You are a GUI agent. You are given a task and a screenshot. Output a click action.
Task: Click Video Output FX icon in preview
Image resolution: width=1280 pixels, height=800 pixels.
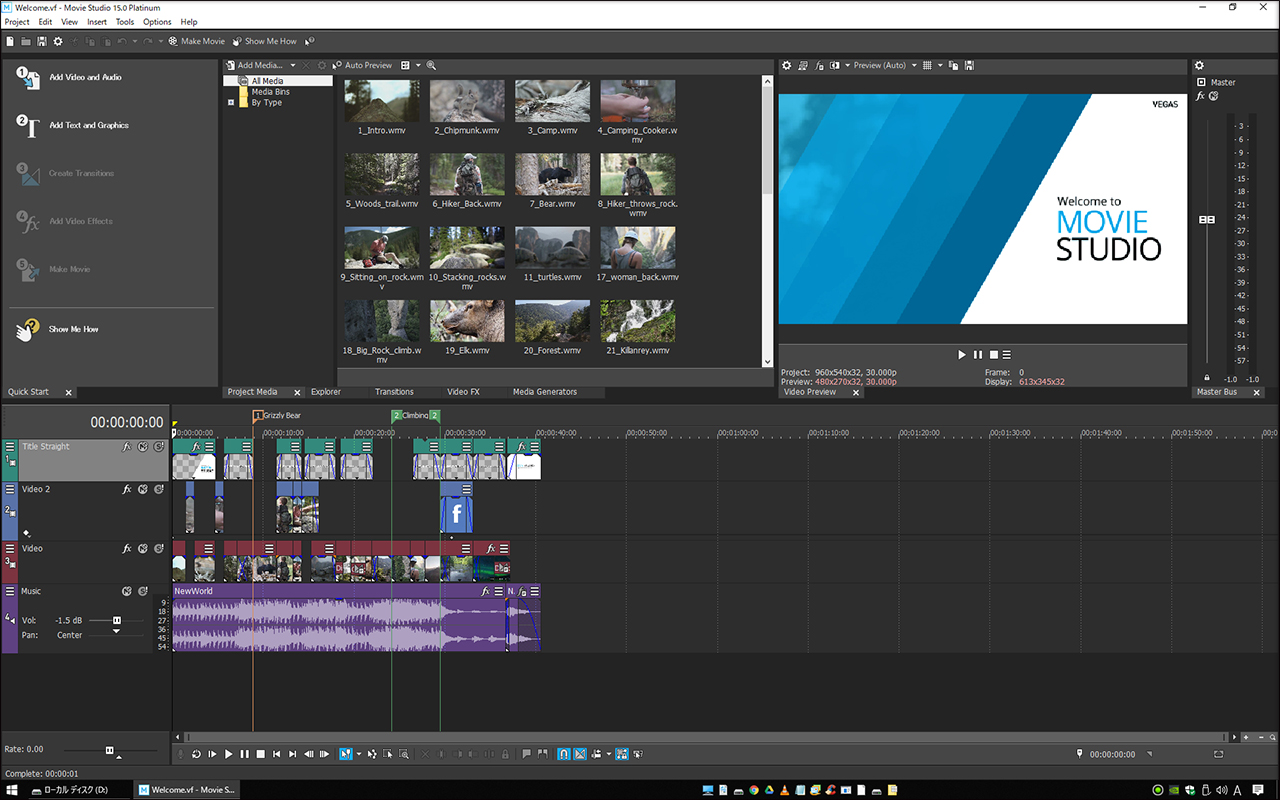point(820,65)
